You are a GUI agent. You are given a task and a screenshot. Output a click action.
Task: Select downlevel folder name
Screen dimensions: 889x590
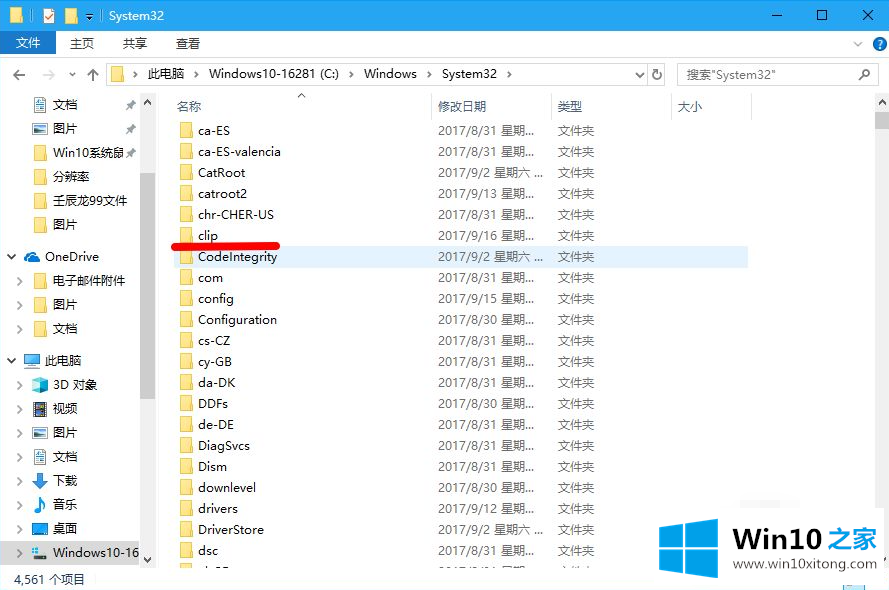point(227,487)
